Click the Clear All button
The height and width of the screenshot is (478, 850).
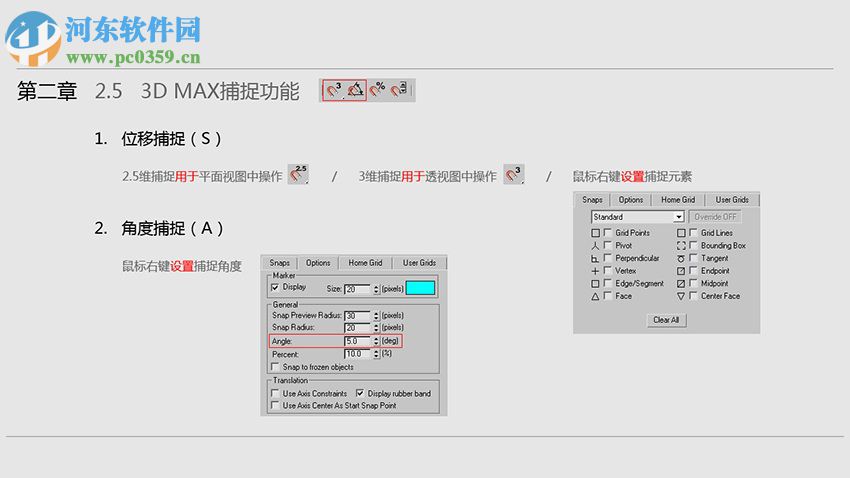click(666, 320)
